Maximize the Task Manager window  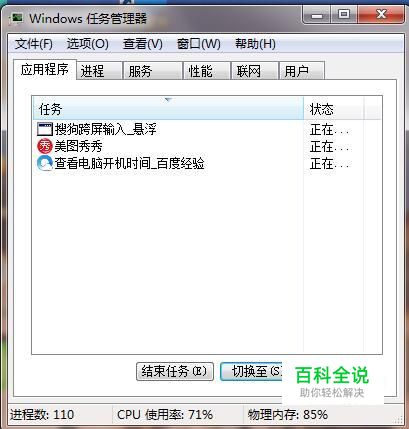tap(344, 14)
